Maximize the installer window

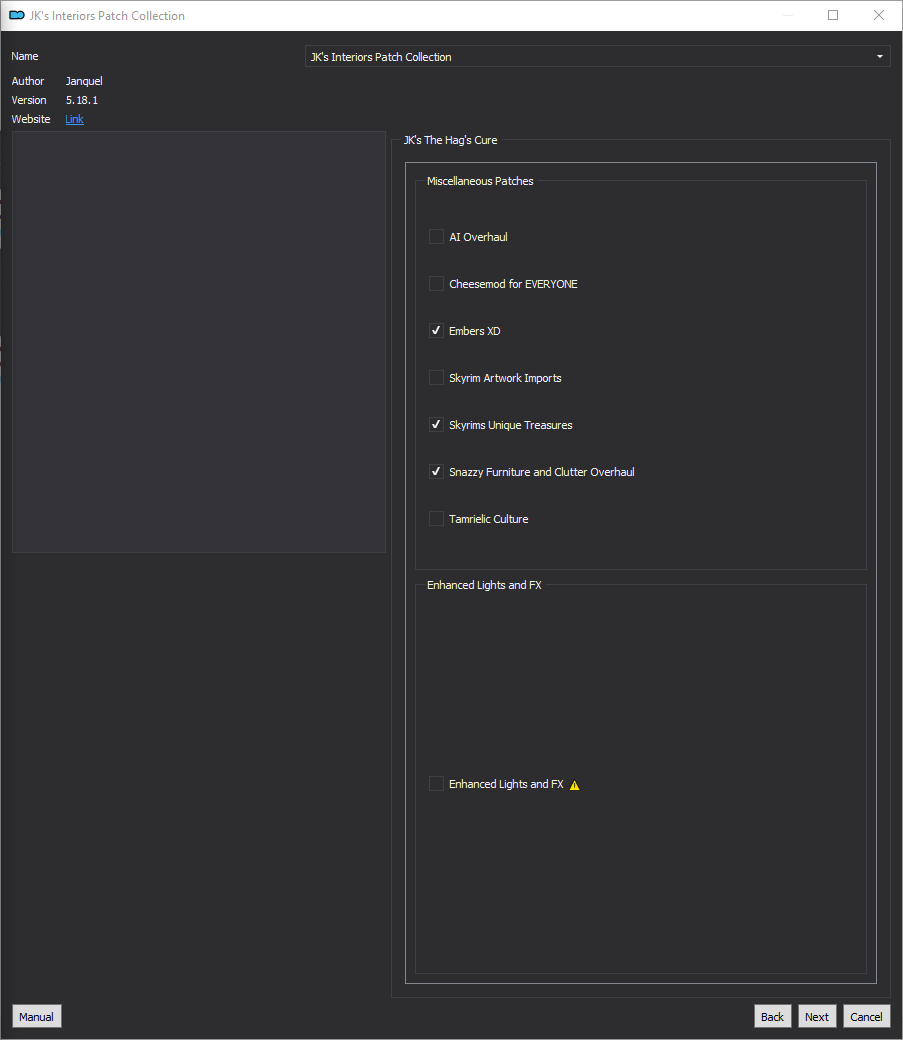833,15
